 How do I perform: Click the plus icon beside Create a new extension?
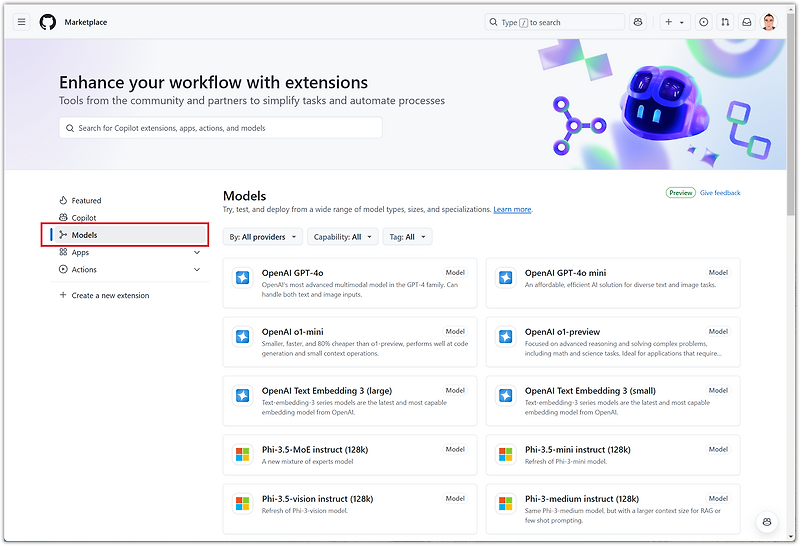point(63,295)
